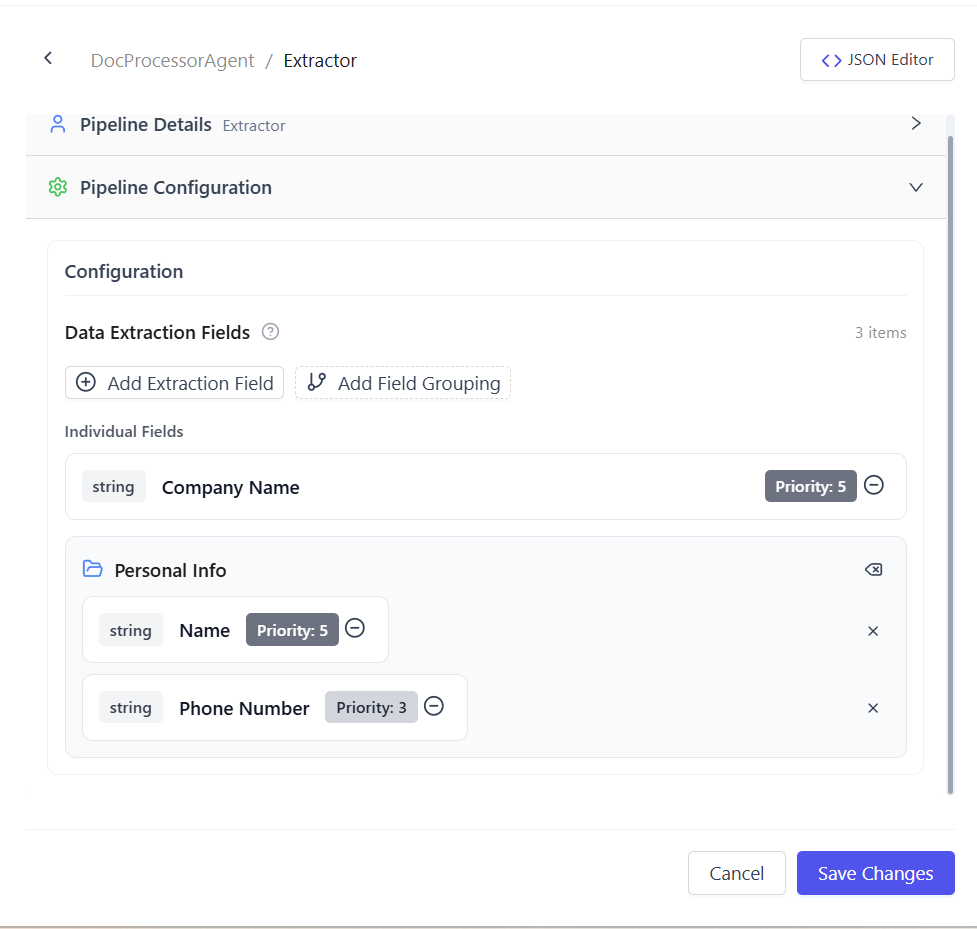The height and width of the screenshot is (929, 977).
Task: Click Add Field Grouping button
Action: point(403,383)
